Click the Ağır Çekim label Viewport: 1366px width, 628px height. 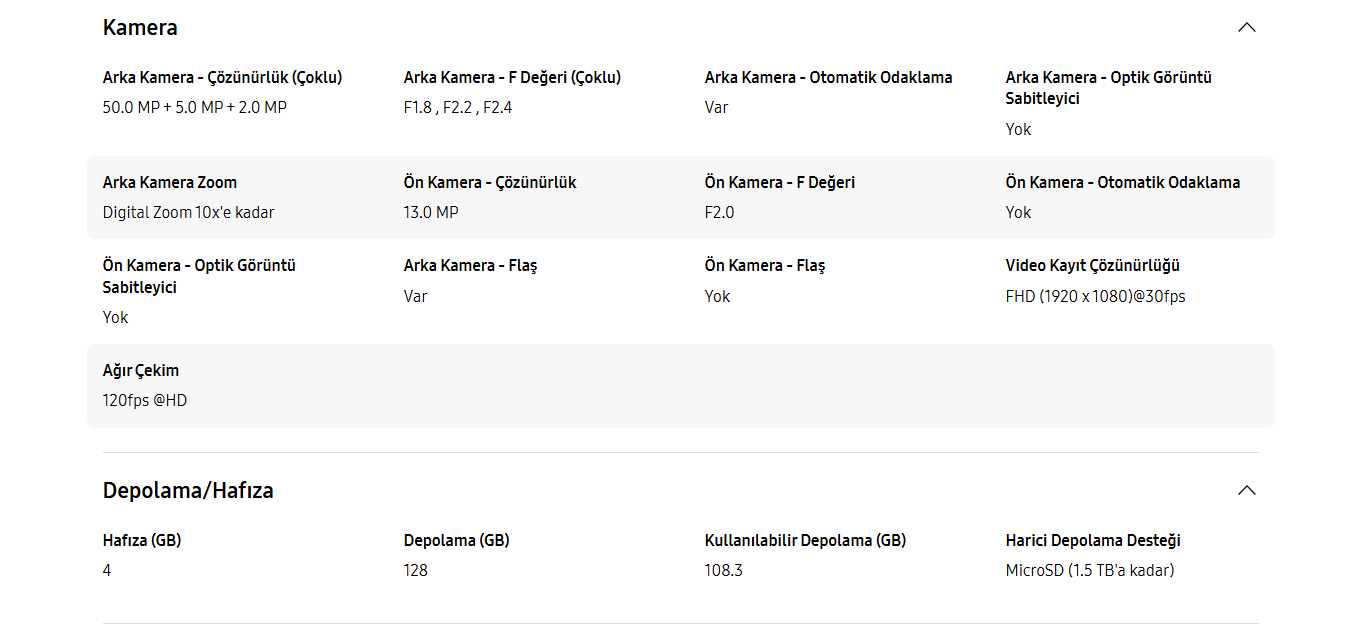tap(141, 370)
